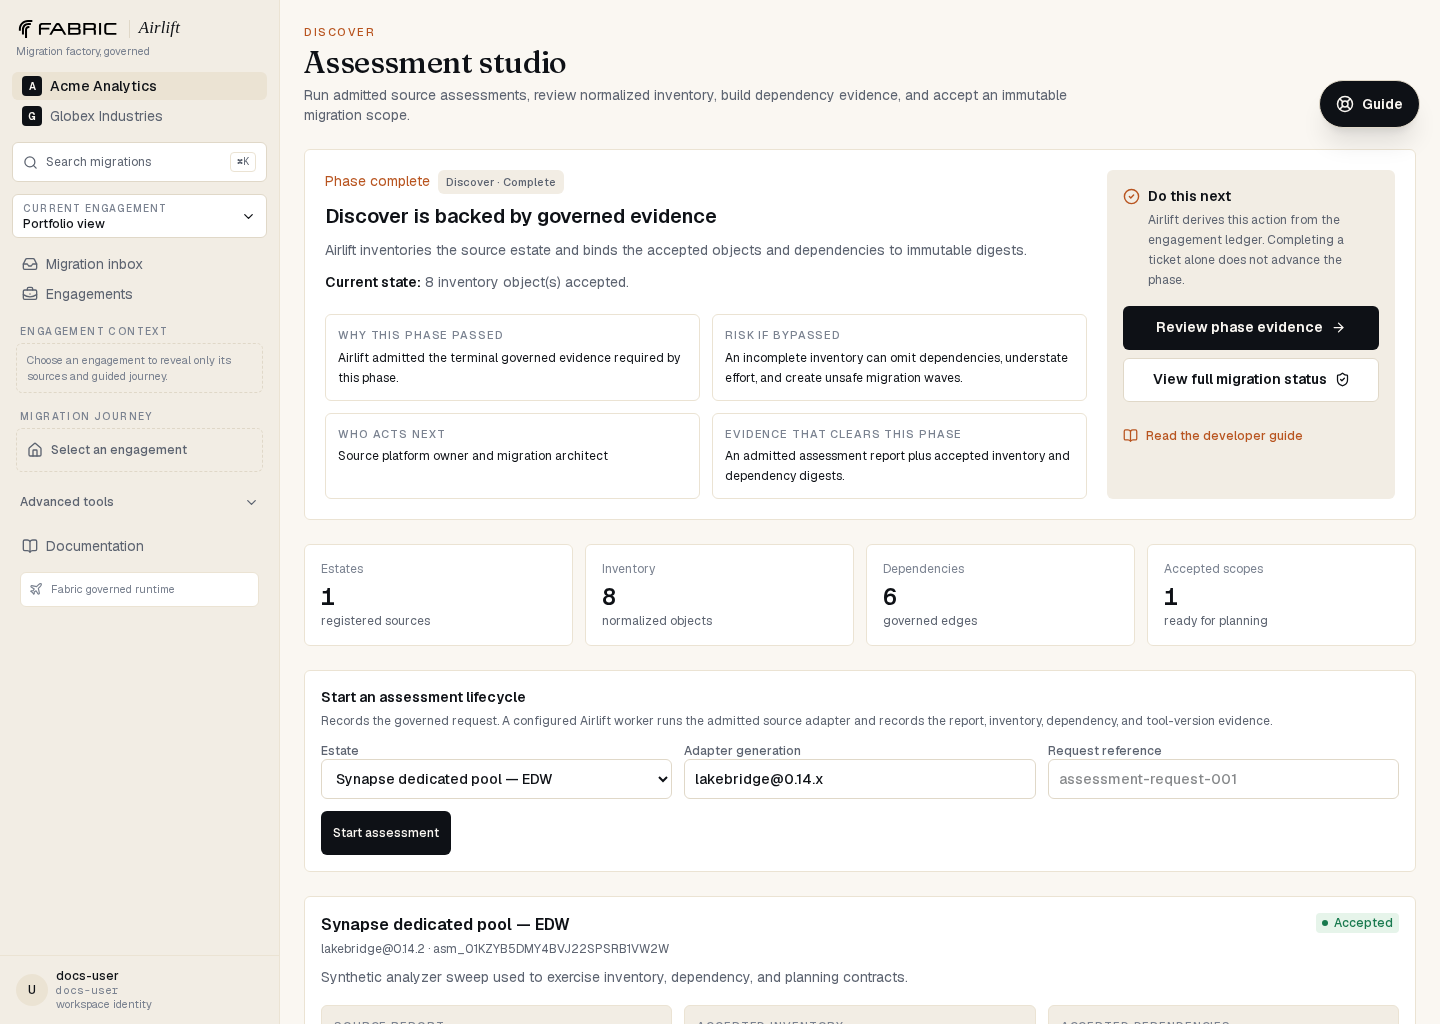The image size is (1440, 1024).
Task: Click View full migration status
Action: click(1251, 380)
